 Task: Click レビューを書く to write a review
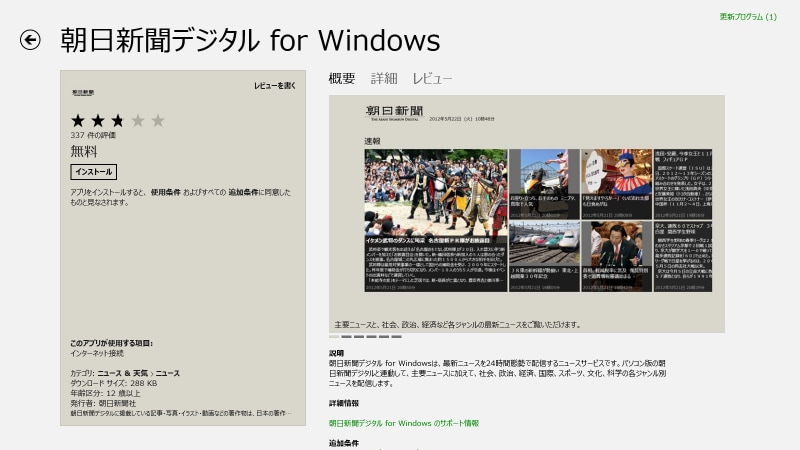pyautogui.click(x=275, y=86)
